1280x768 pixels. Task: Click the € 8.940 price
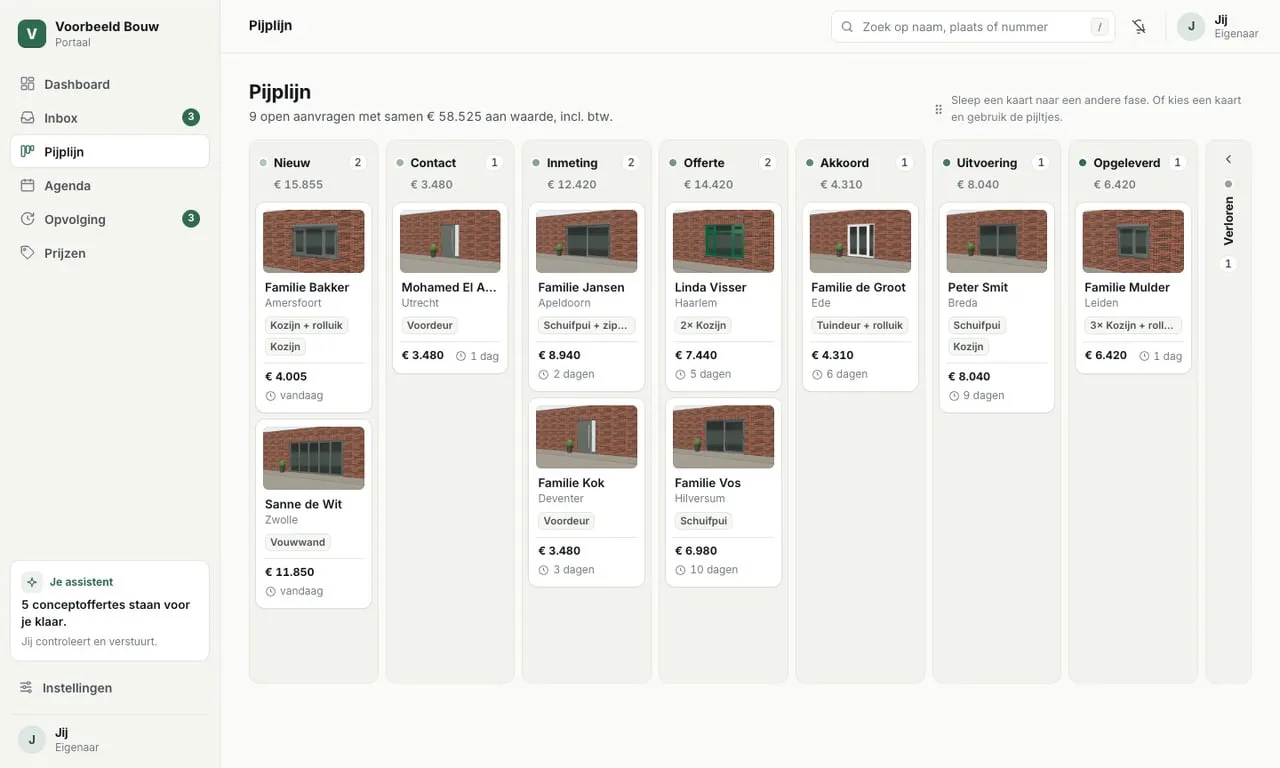(x=559, y=355)
